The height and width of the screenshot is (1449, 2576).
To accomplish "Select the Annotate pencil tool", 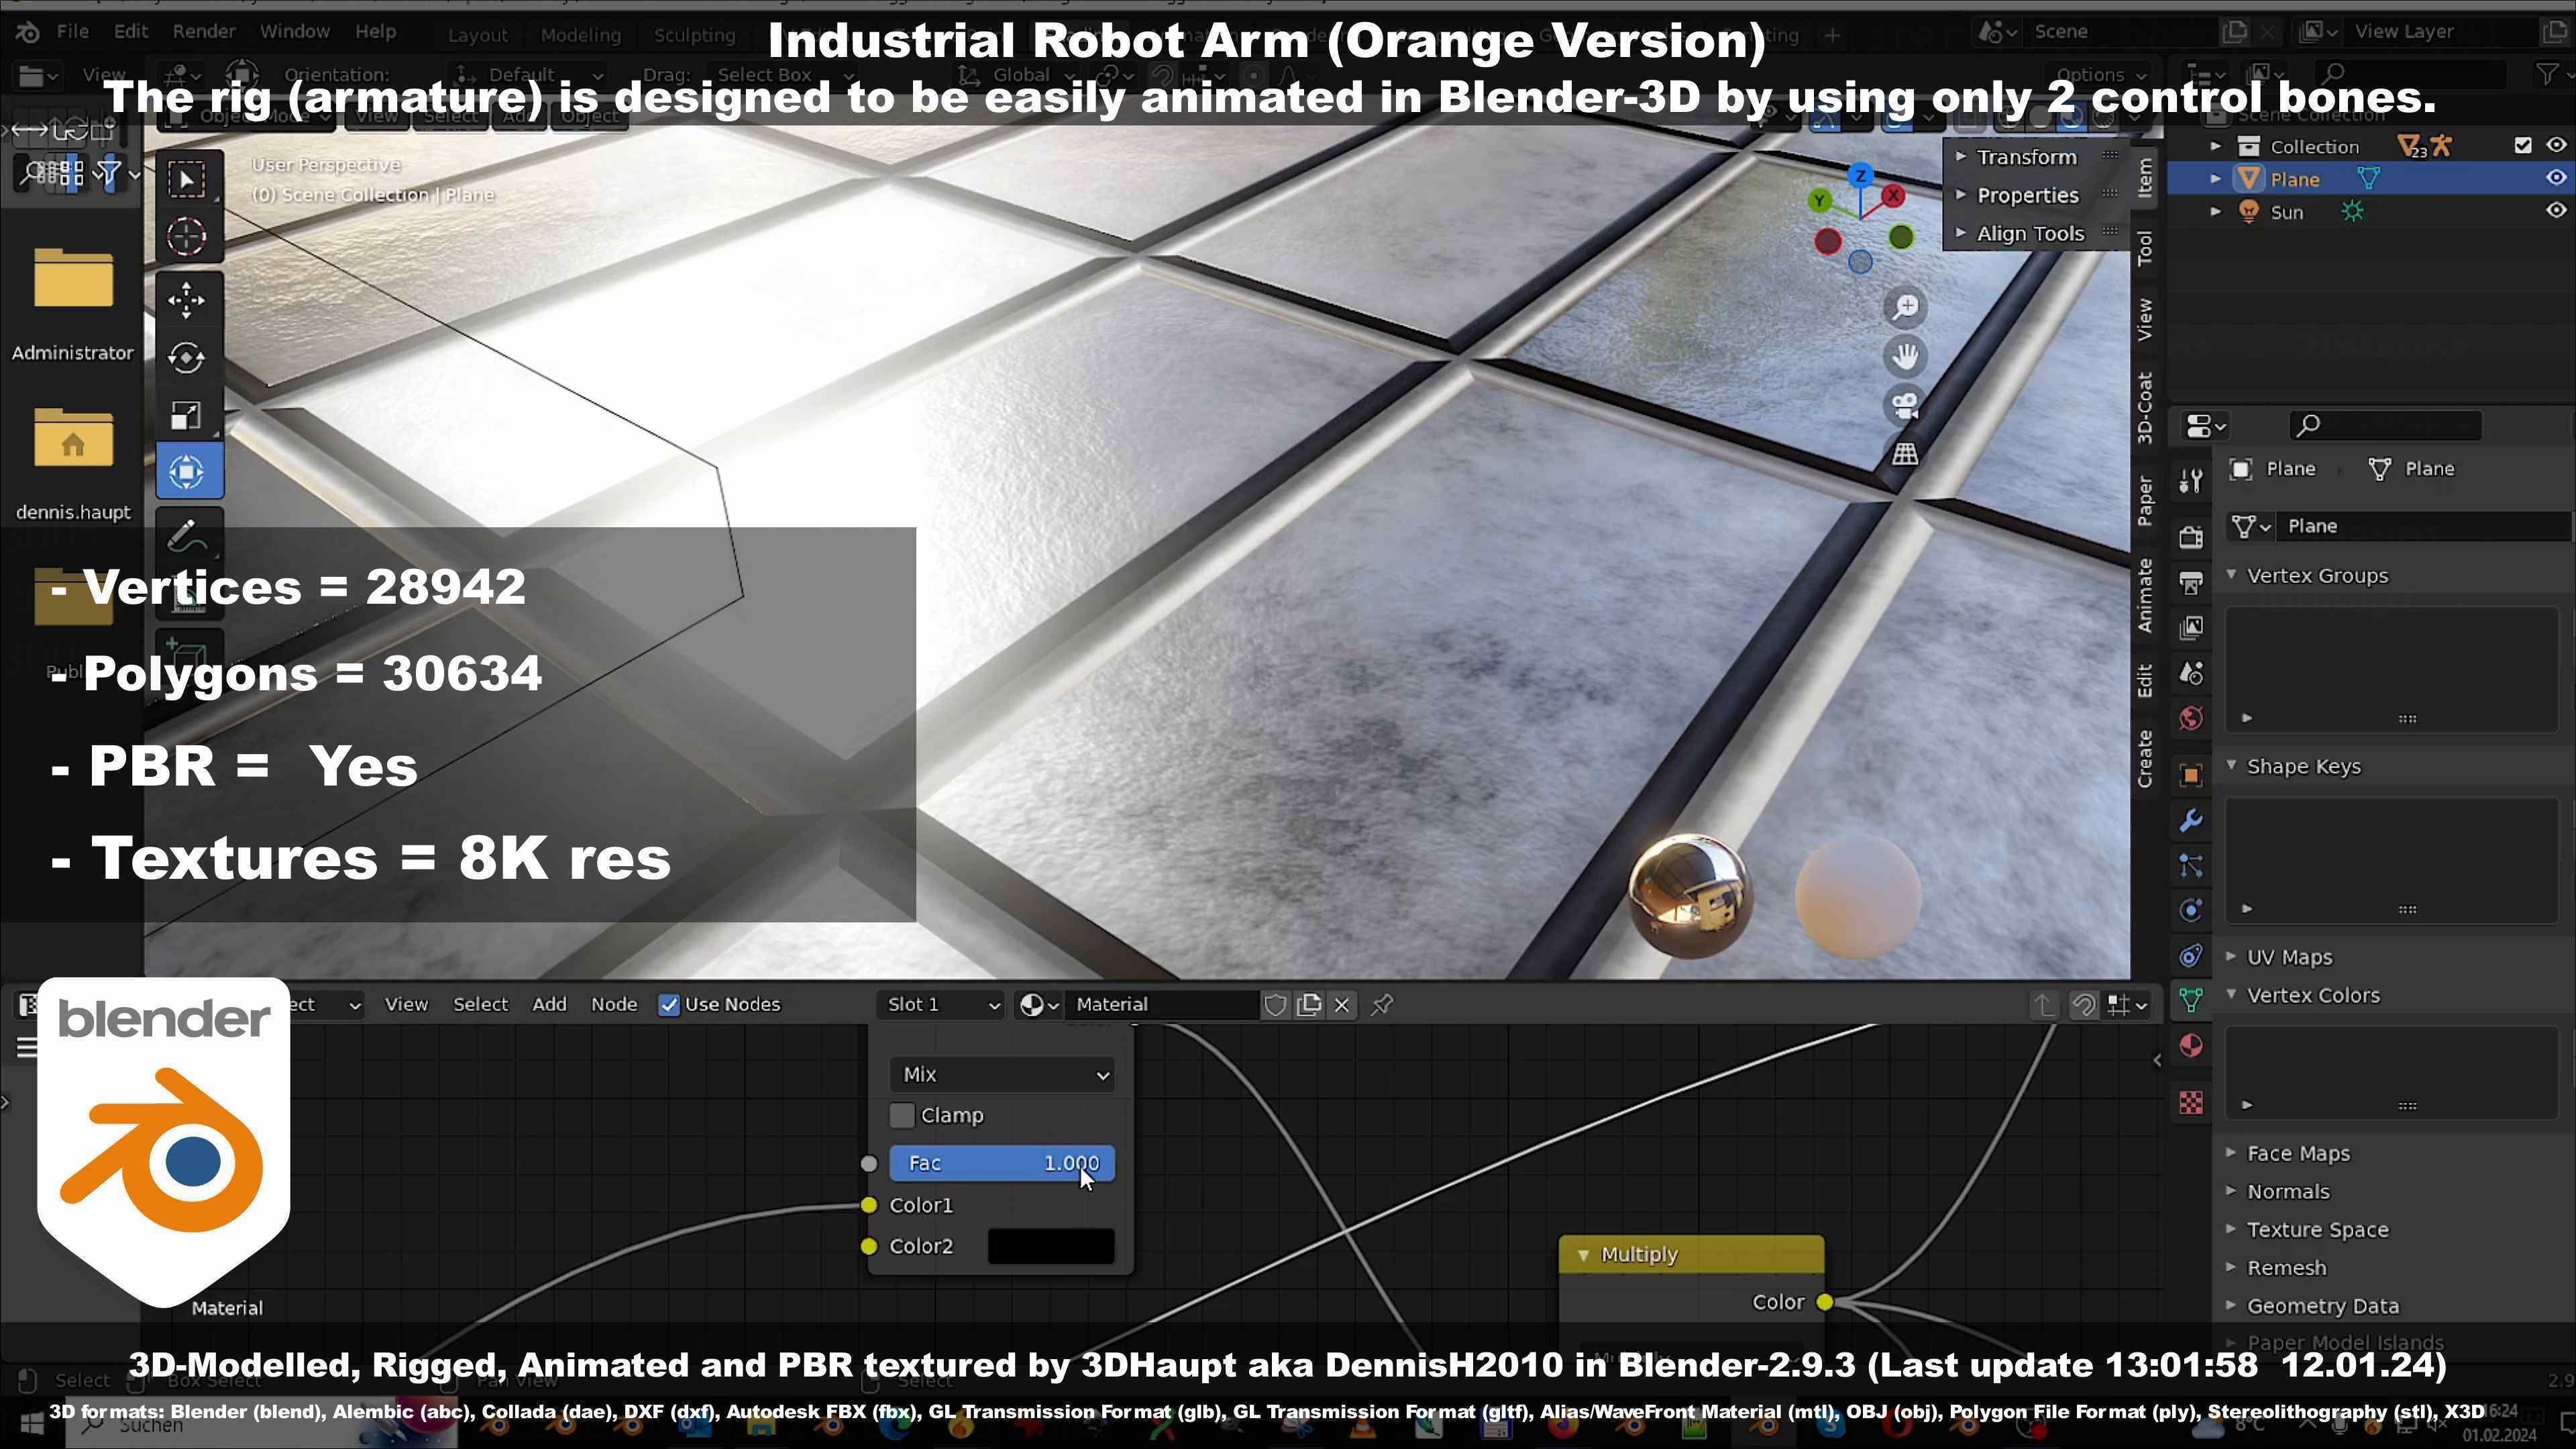I will (187, 536).
